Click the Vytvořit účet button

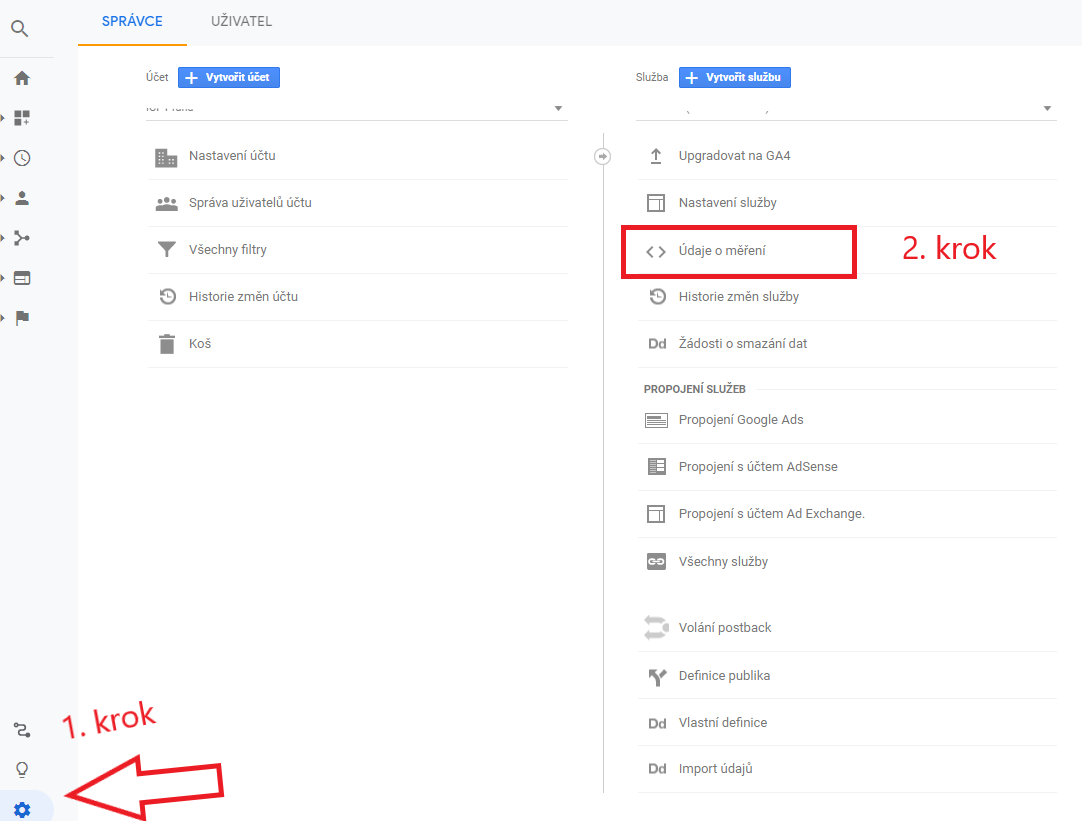coord(229,77)
